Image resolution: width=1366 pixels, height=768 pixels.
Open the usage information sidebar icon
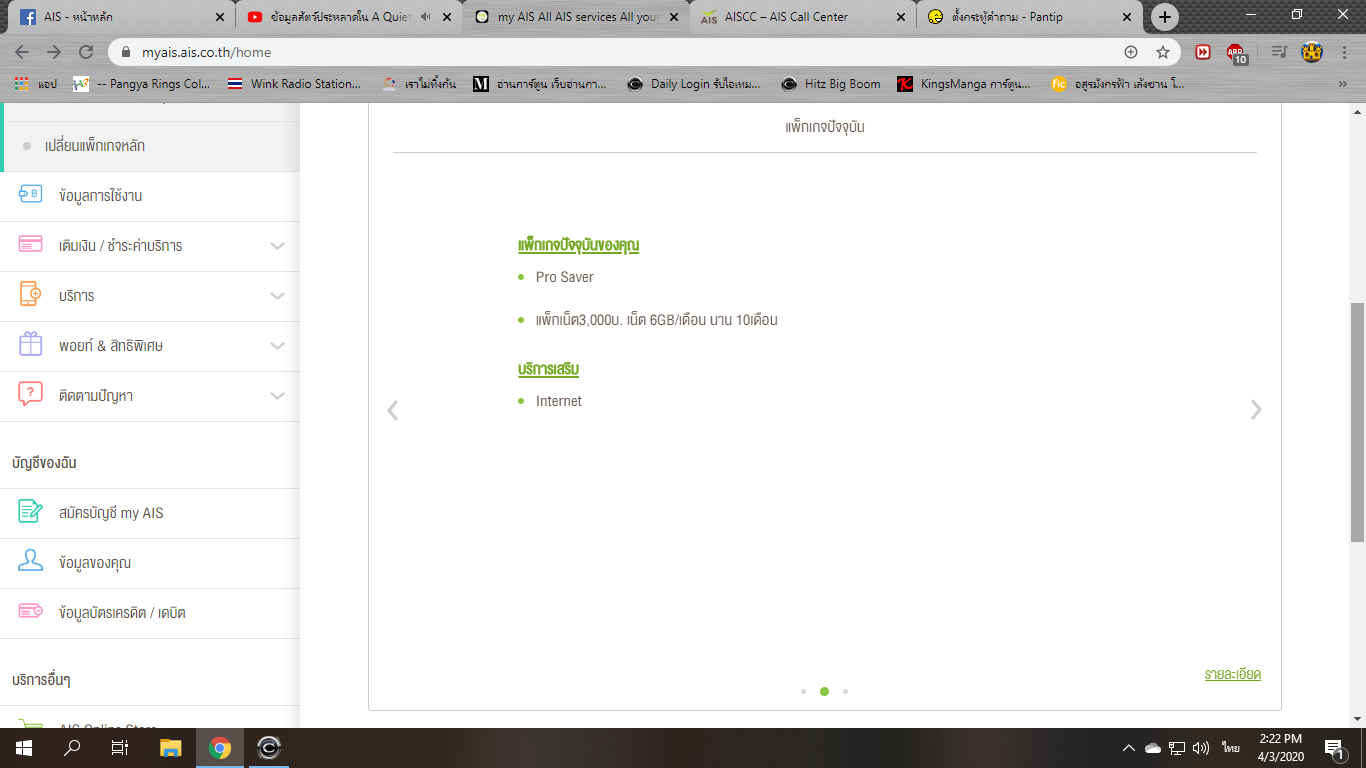click(30, 195)
